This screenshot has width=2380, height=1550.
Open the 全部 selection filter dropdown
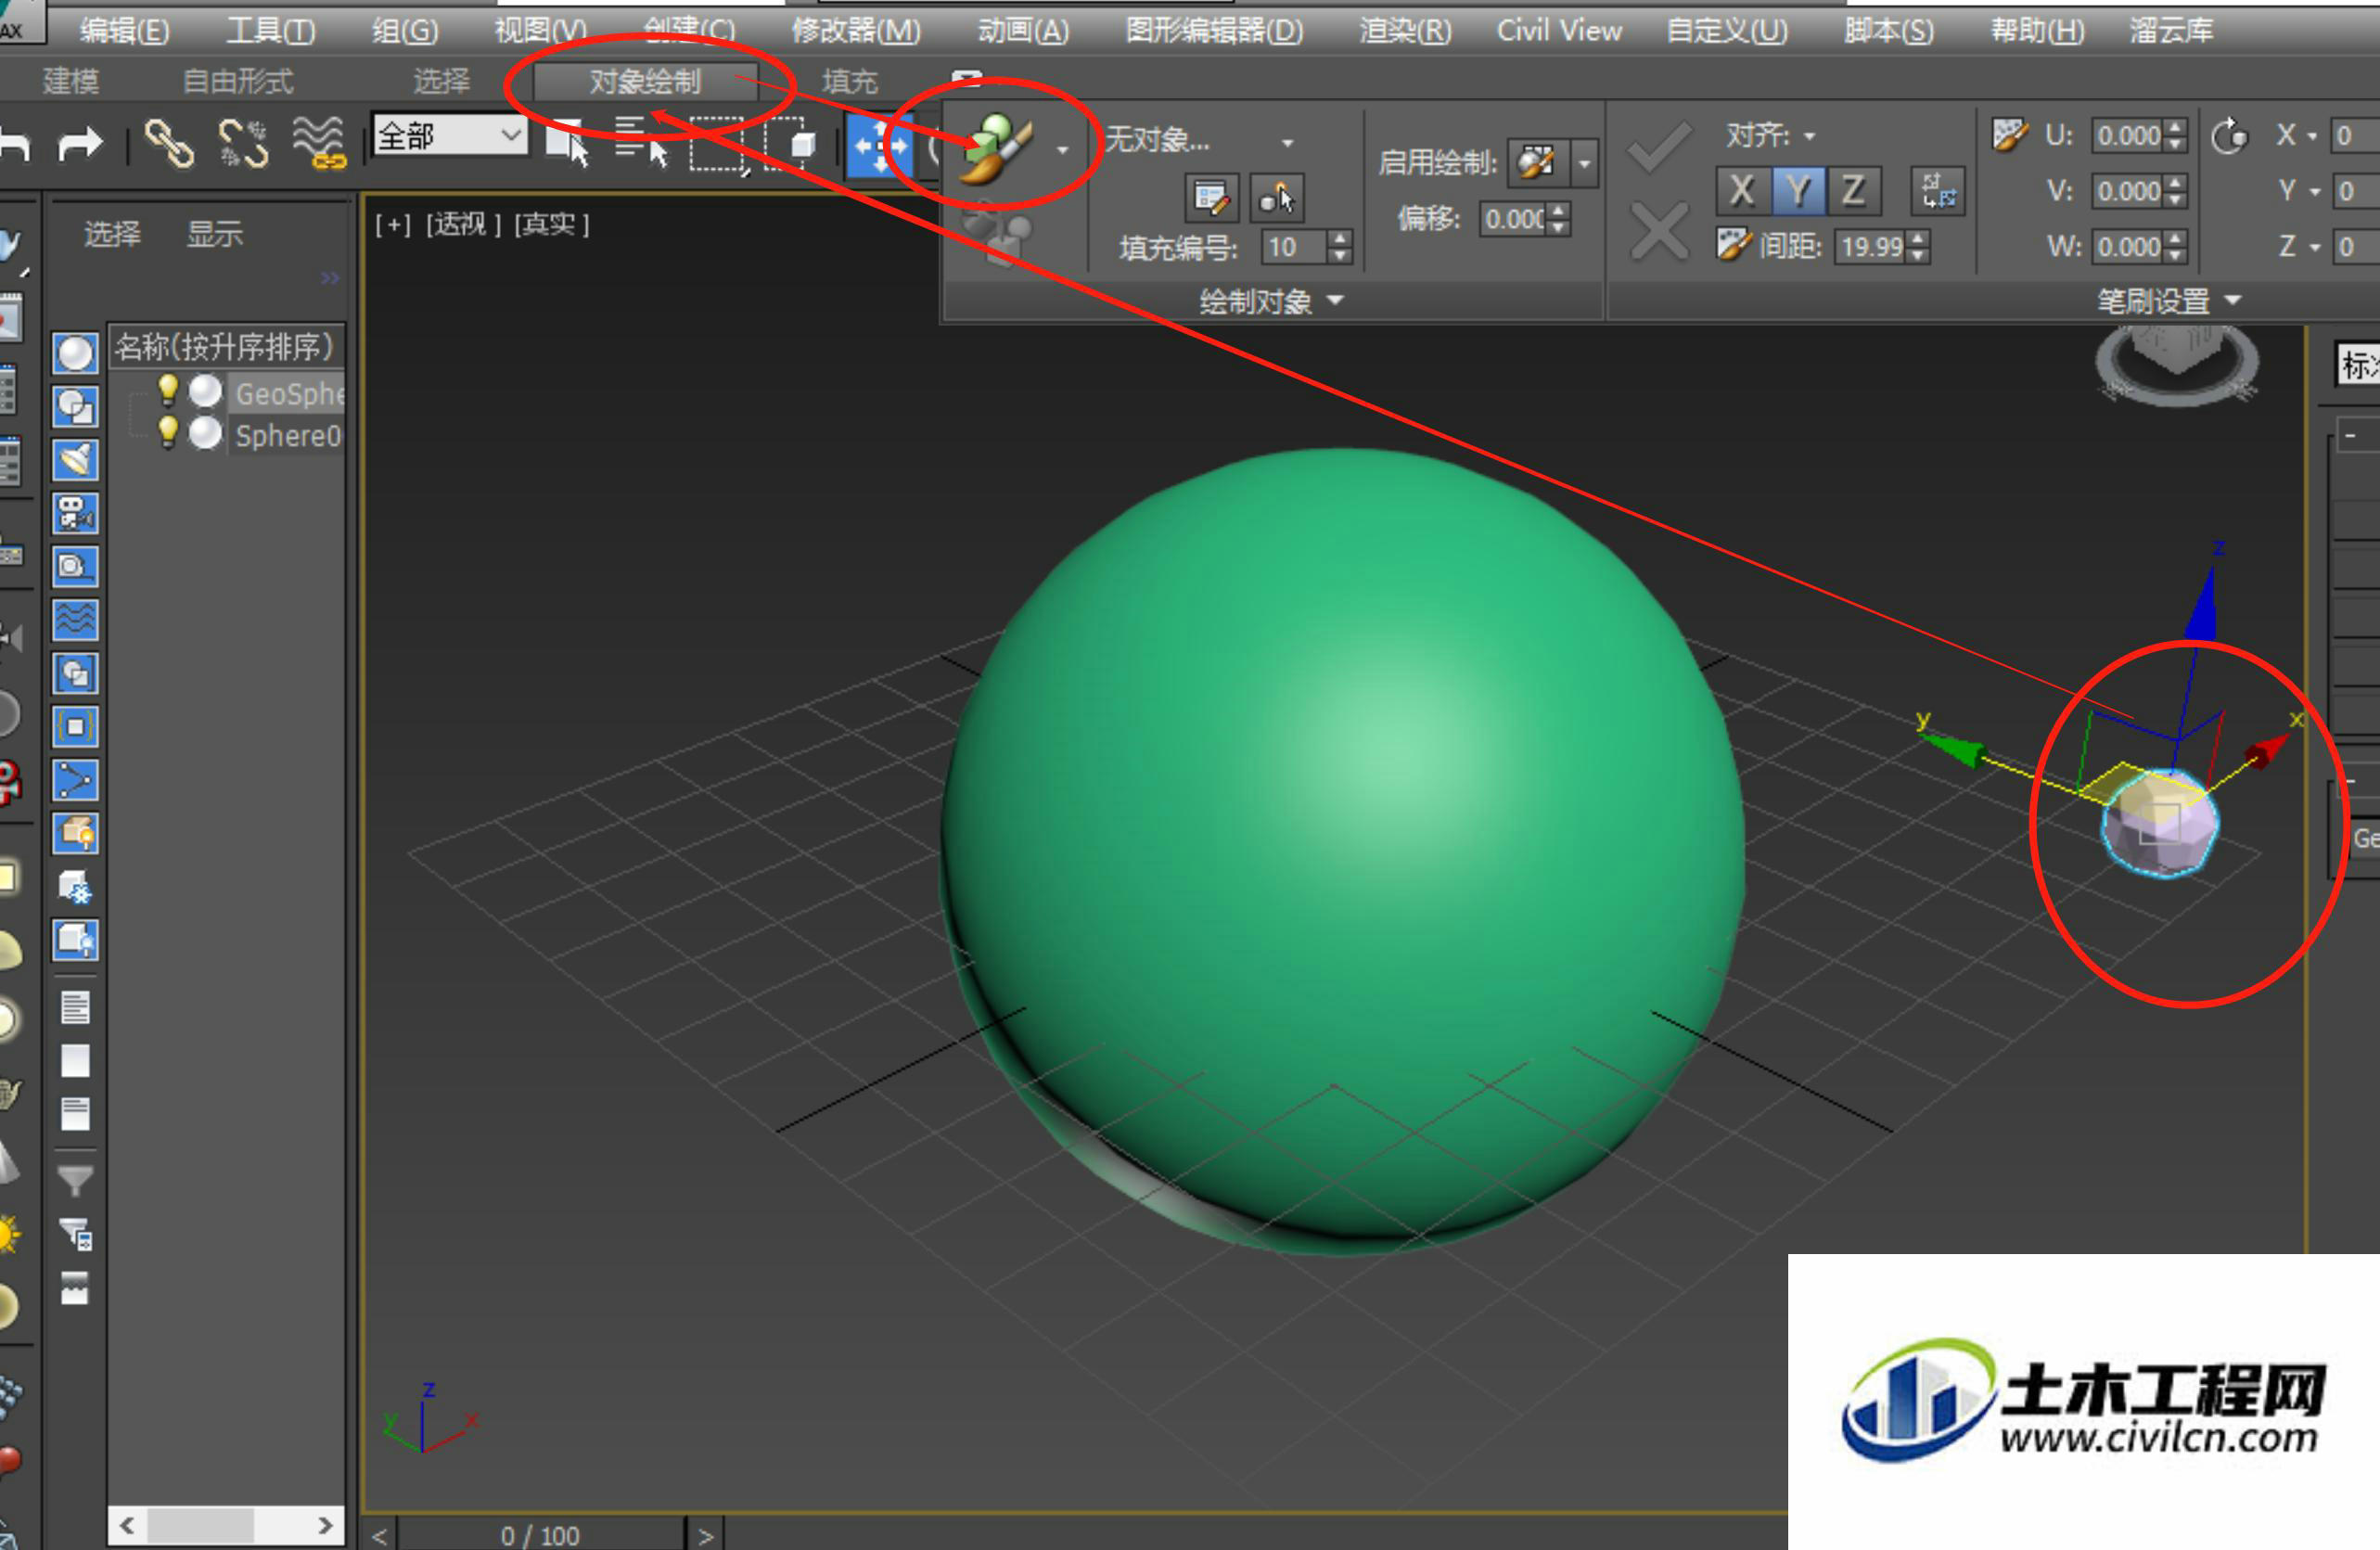click(450, 135)
